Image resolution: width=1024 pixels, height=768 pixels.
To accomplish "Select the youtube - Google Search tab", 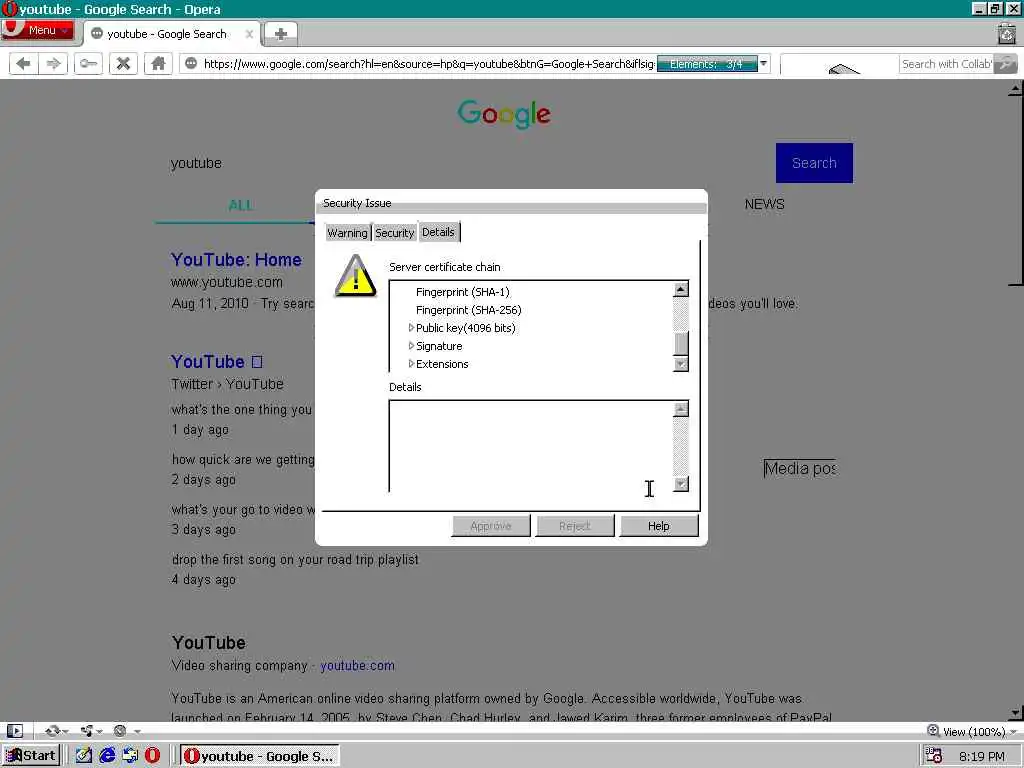I will click(x=167, y=34).
